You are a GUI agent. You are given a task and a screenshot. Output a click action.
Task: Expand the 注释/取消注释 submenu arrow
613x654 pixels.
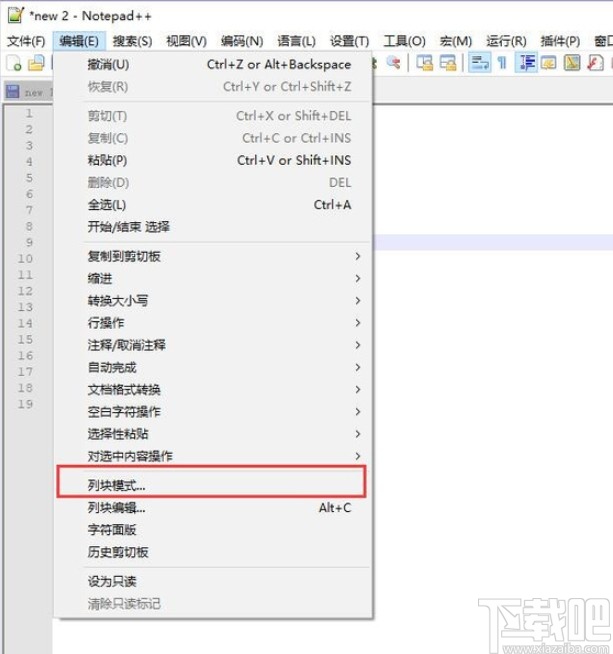tap(358, 345)
